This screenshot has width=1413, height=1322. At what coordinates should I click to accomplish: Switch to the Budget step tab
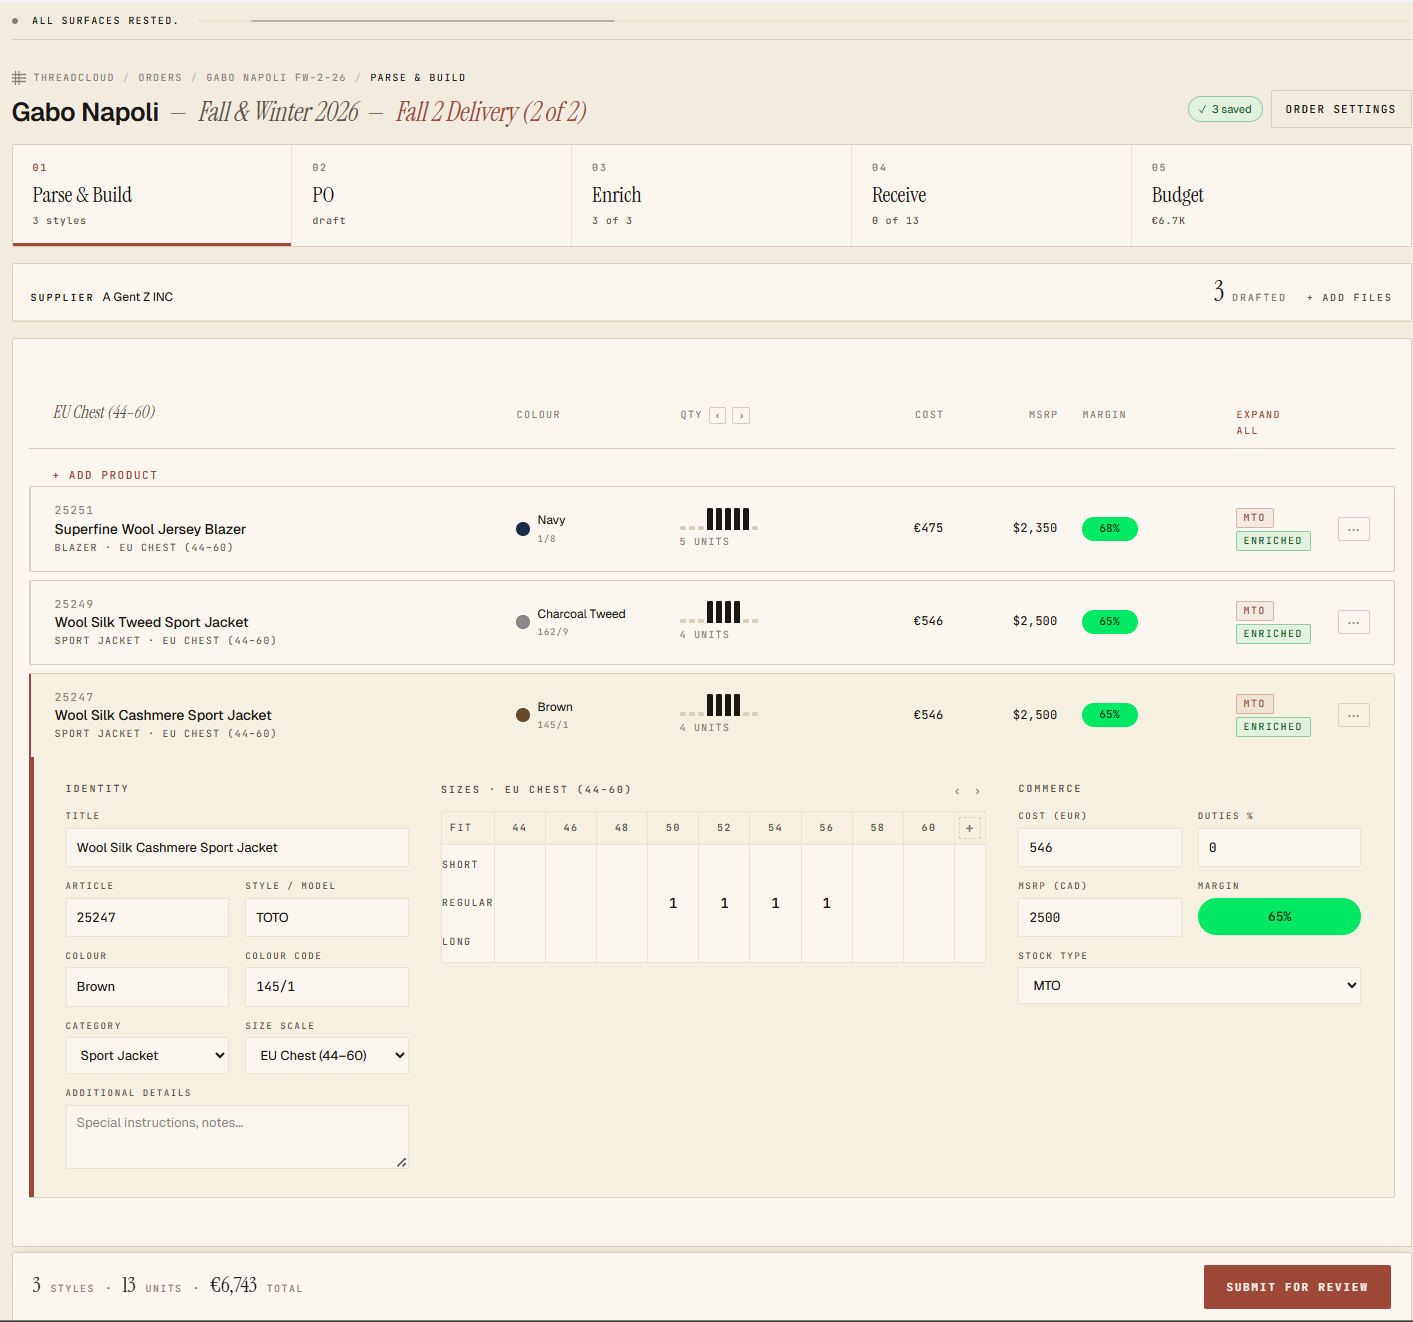click(x=1271, y=195)
